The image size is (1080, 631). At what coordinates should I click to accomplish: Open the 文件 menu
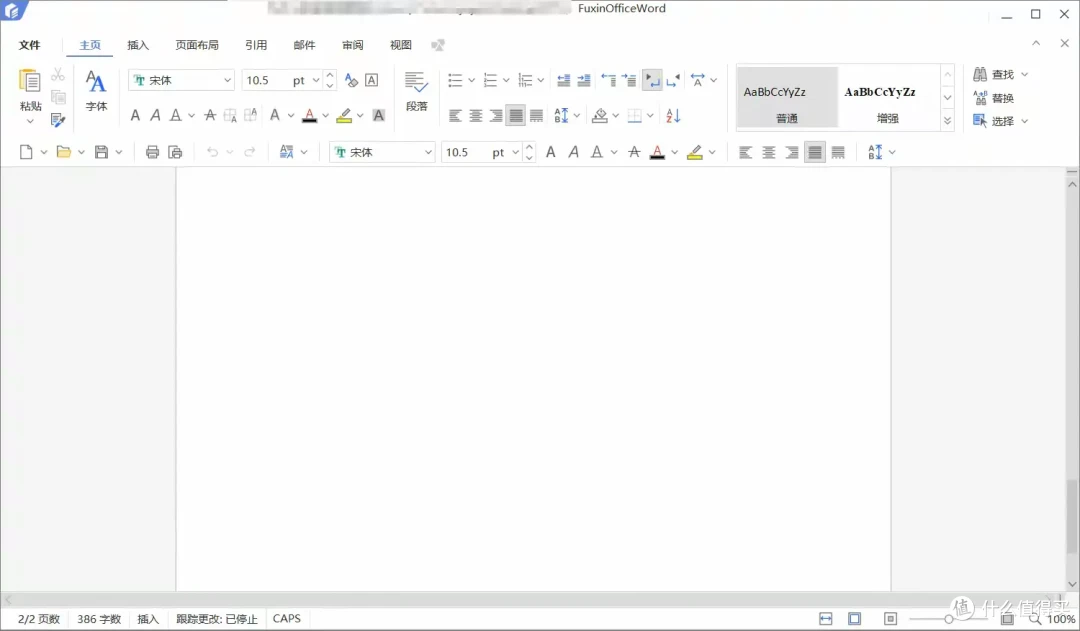30,45
